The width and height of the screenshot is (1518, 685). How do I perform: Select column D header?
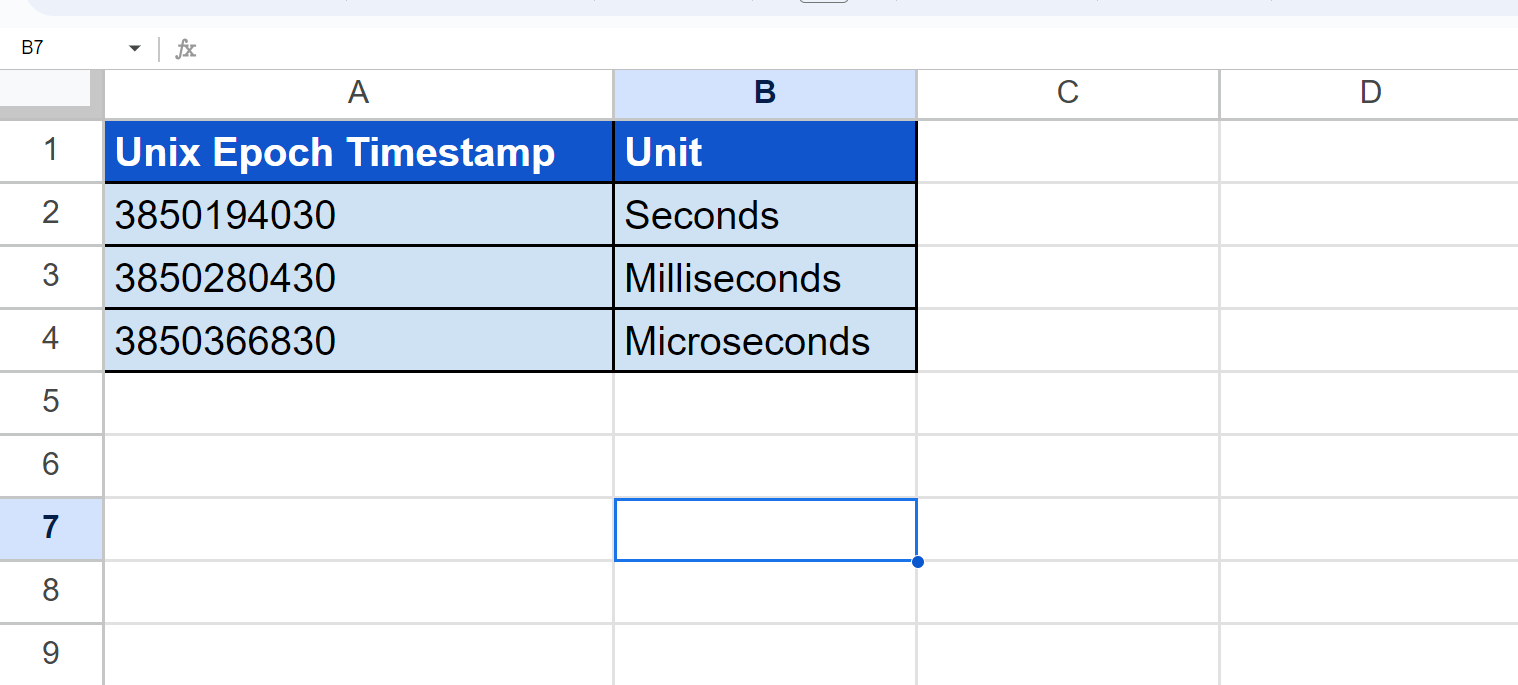1369,93
